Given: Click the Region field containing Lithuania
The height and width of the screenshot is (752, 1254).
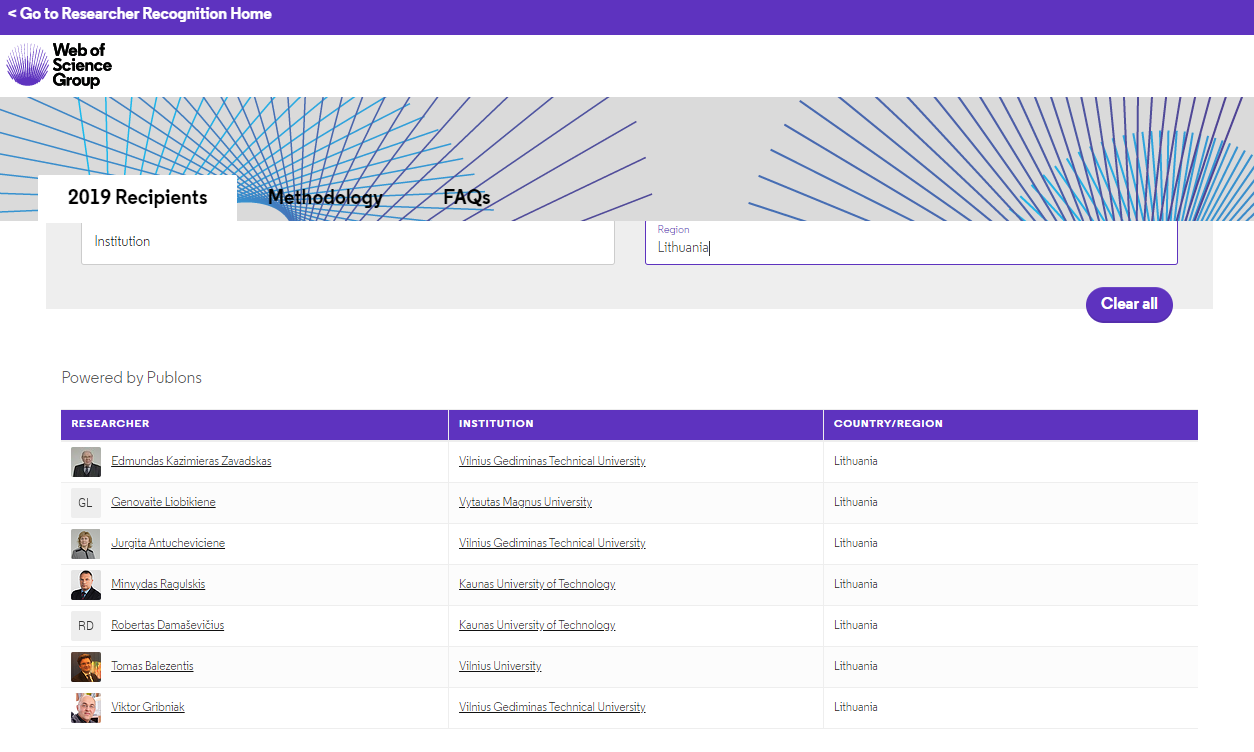Looking at the screenshot, I should click(911, 242).
